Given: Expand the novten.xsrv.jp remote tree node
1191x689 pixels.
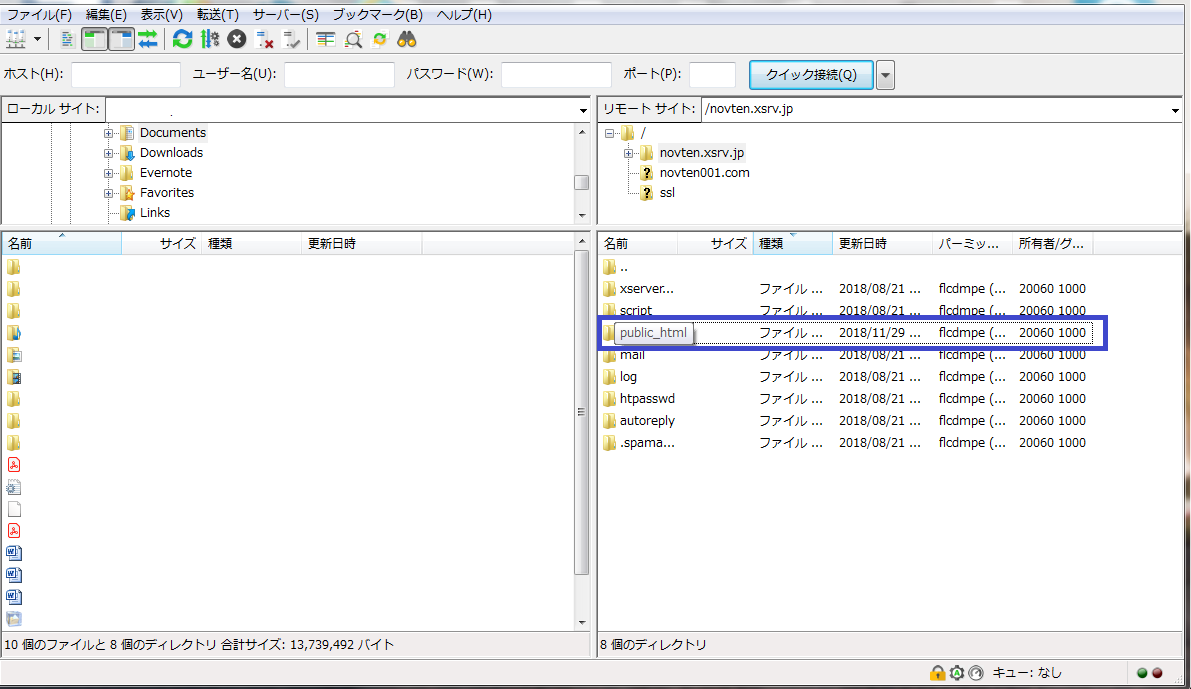Looking at the screenshot, I should 628,153.
